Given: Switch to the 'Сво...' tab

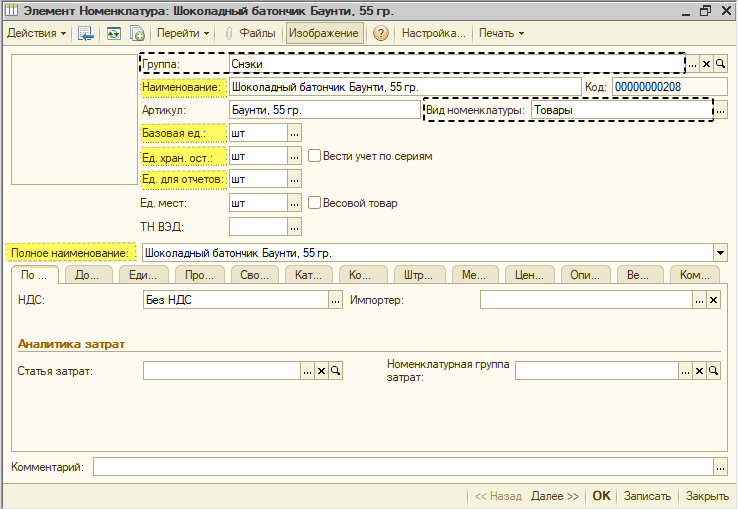Looking at the screenshot, I should click(x=255, y=275).
